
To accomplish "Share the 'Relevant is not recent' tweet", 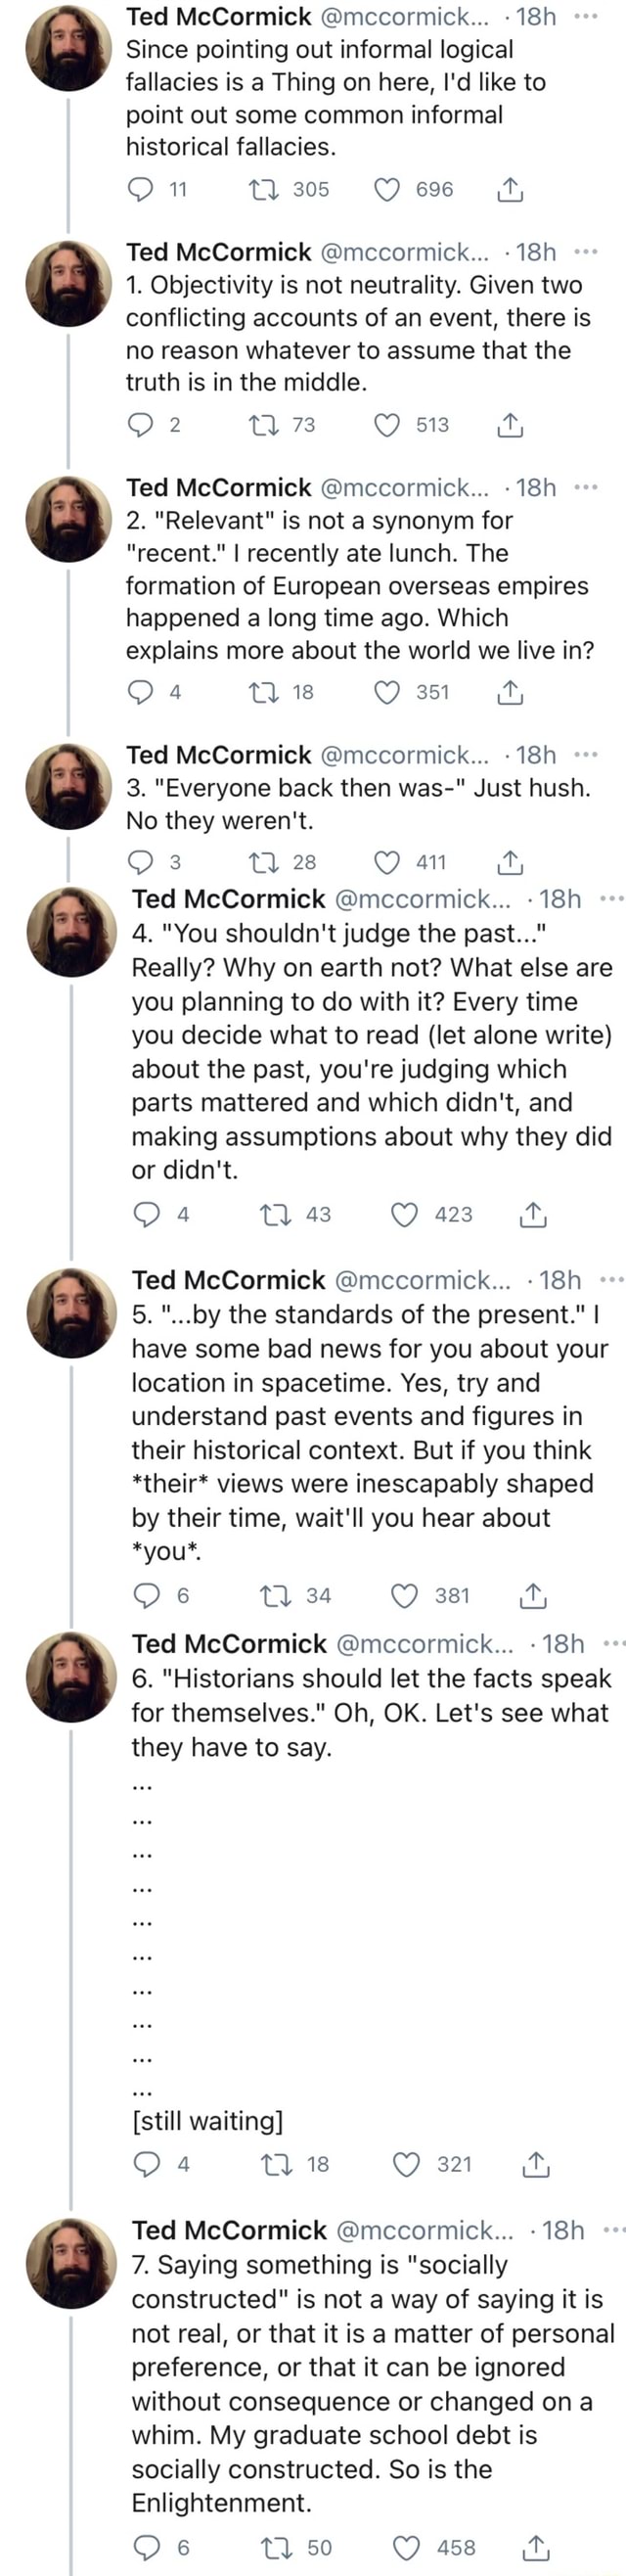I will [x=511, y=692].
